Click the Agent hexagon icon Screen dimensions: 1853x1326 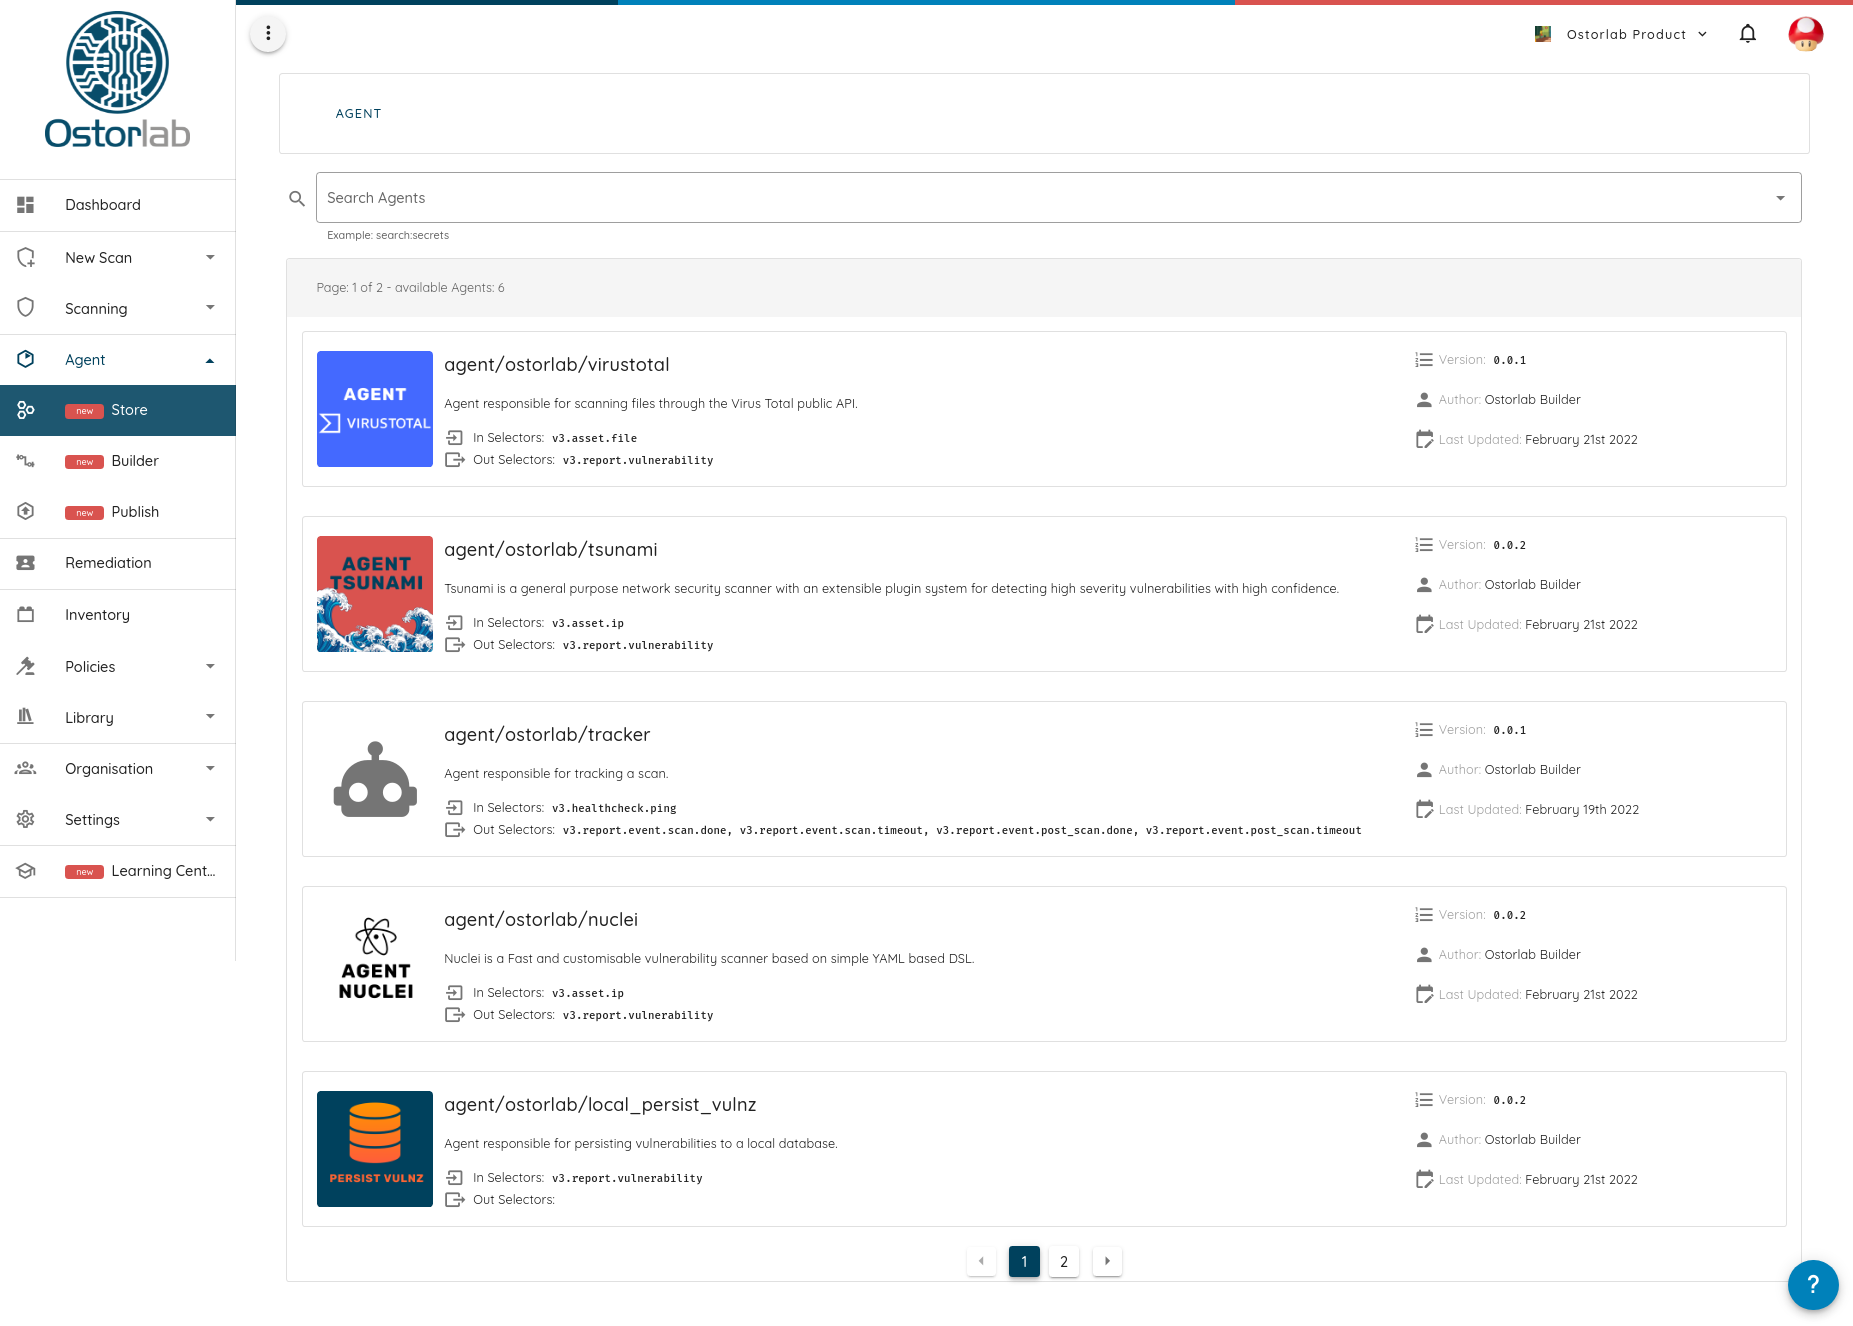pos(26,359)
